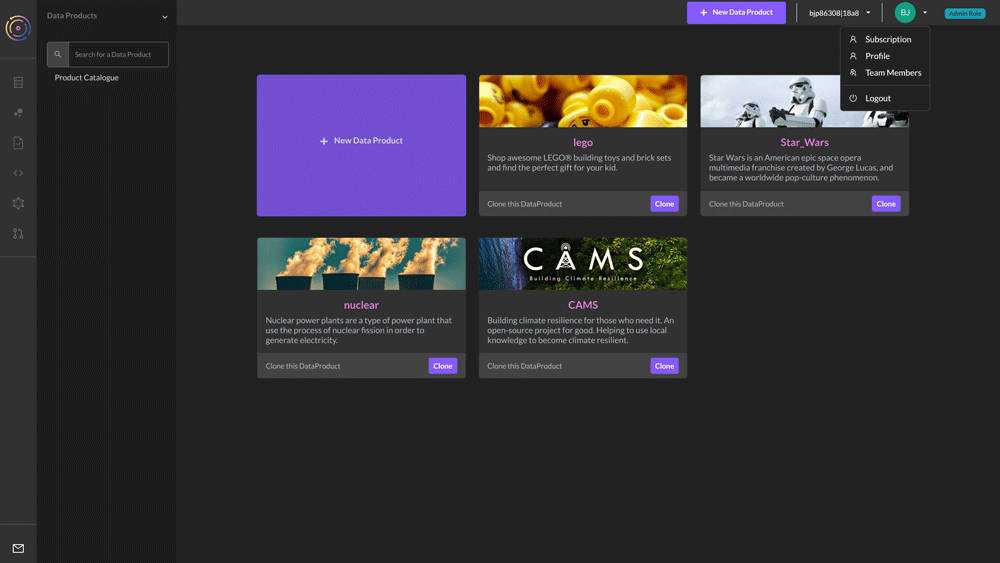Click the BJ user avatar
1000x563 pixels.
tap(904, 12)
